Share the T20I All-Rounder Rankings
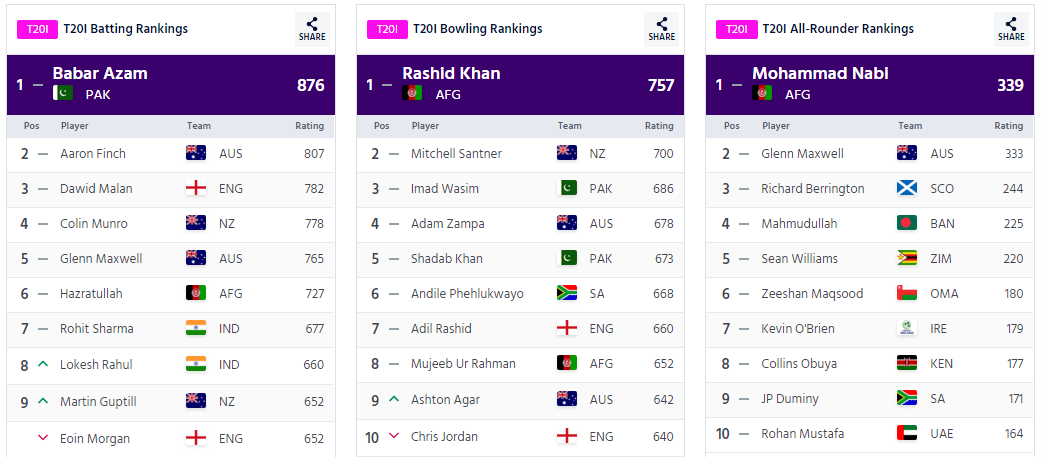Viewport: 1043px width, 457px height. coord(1011,28)
